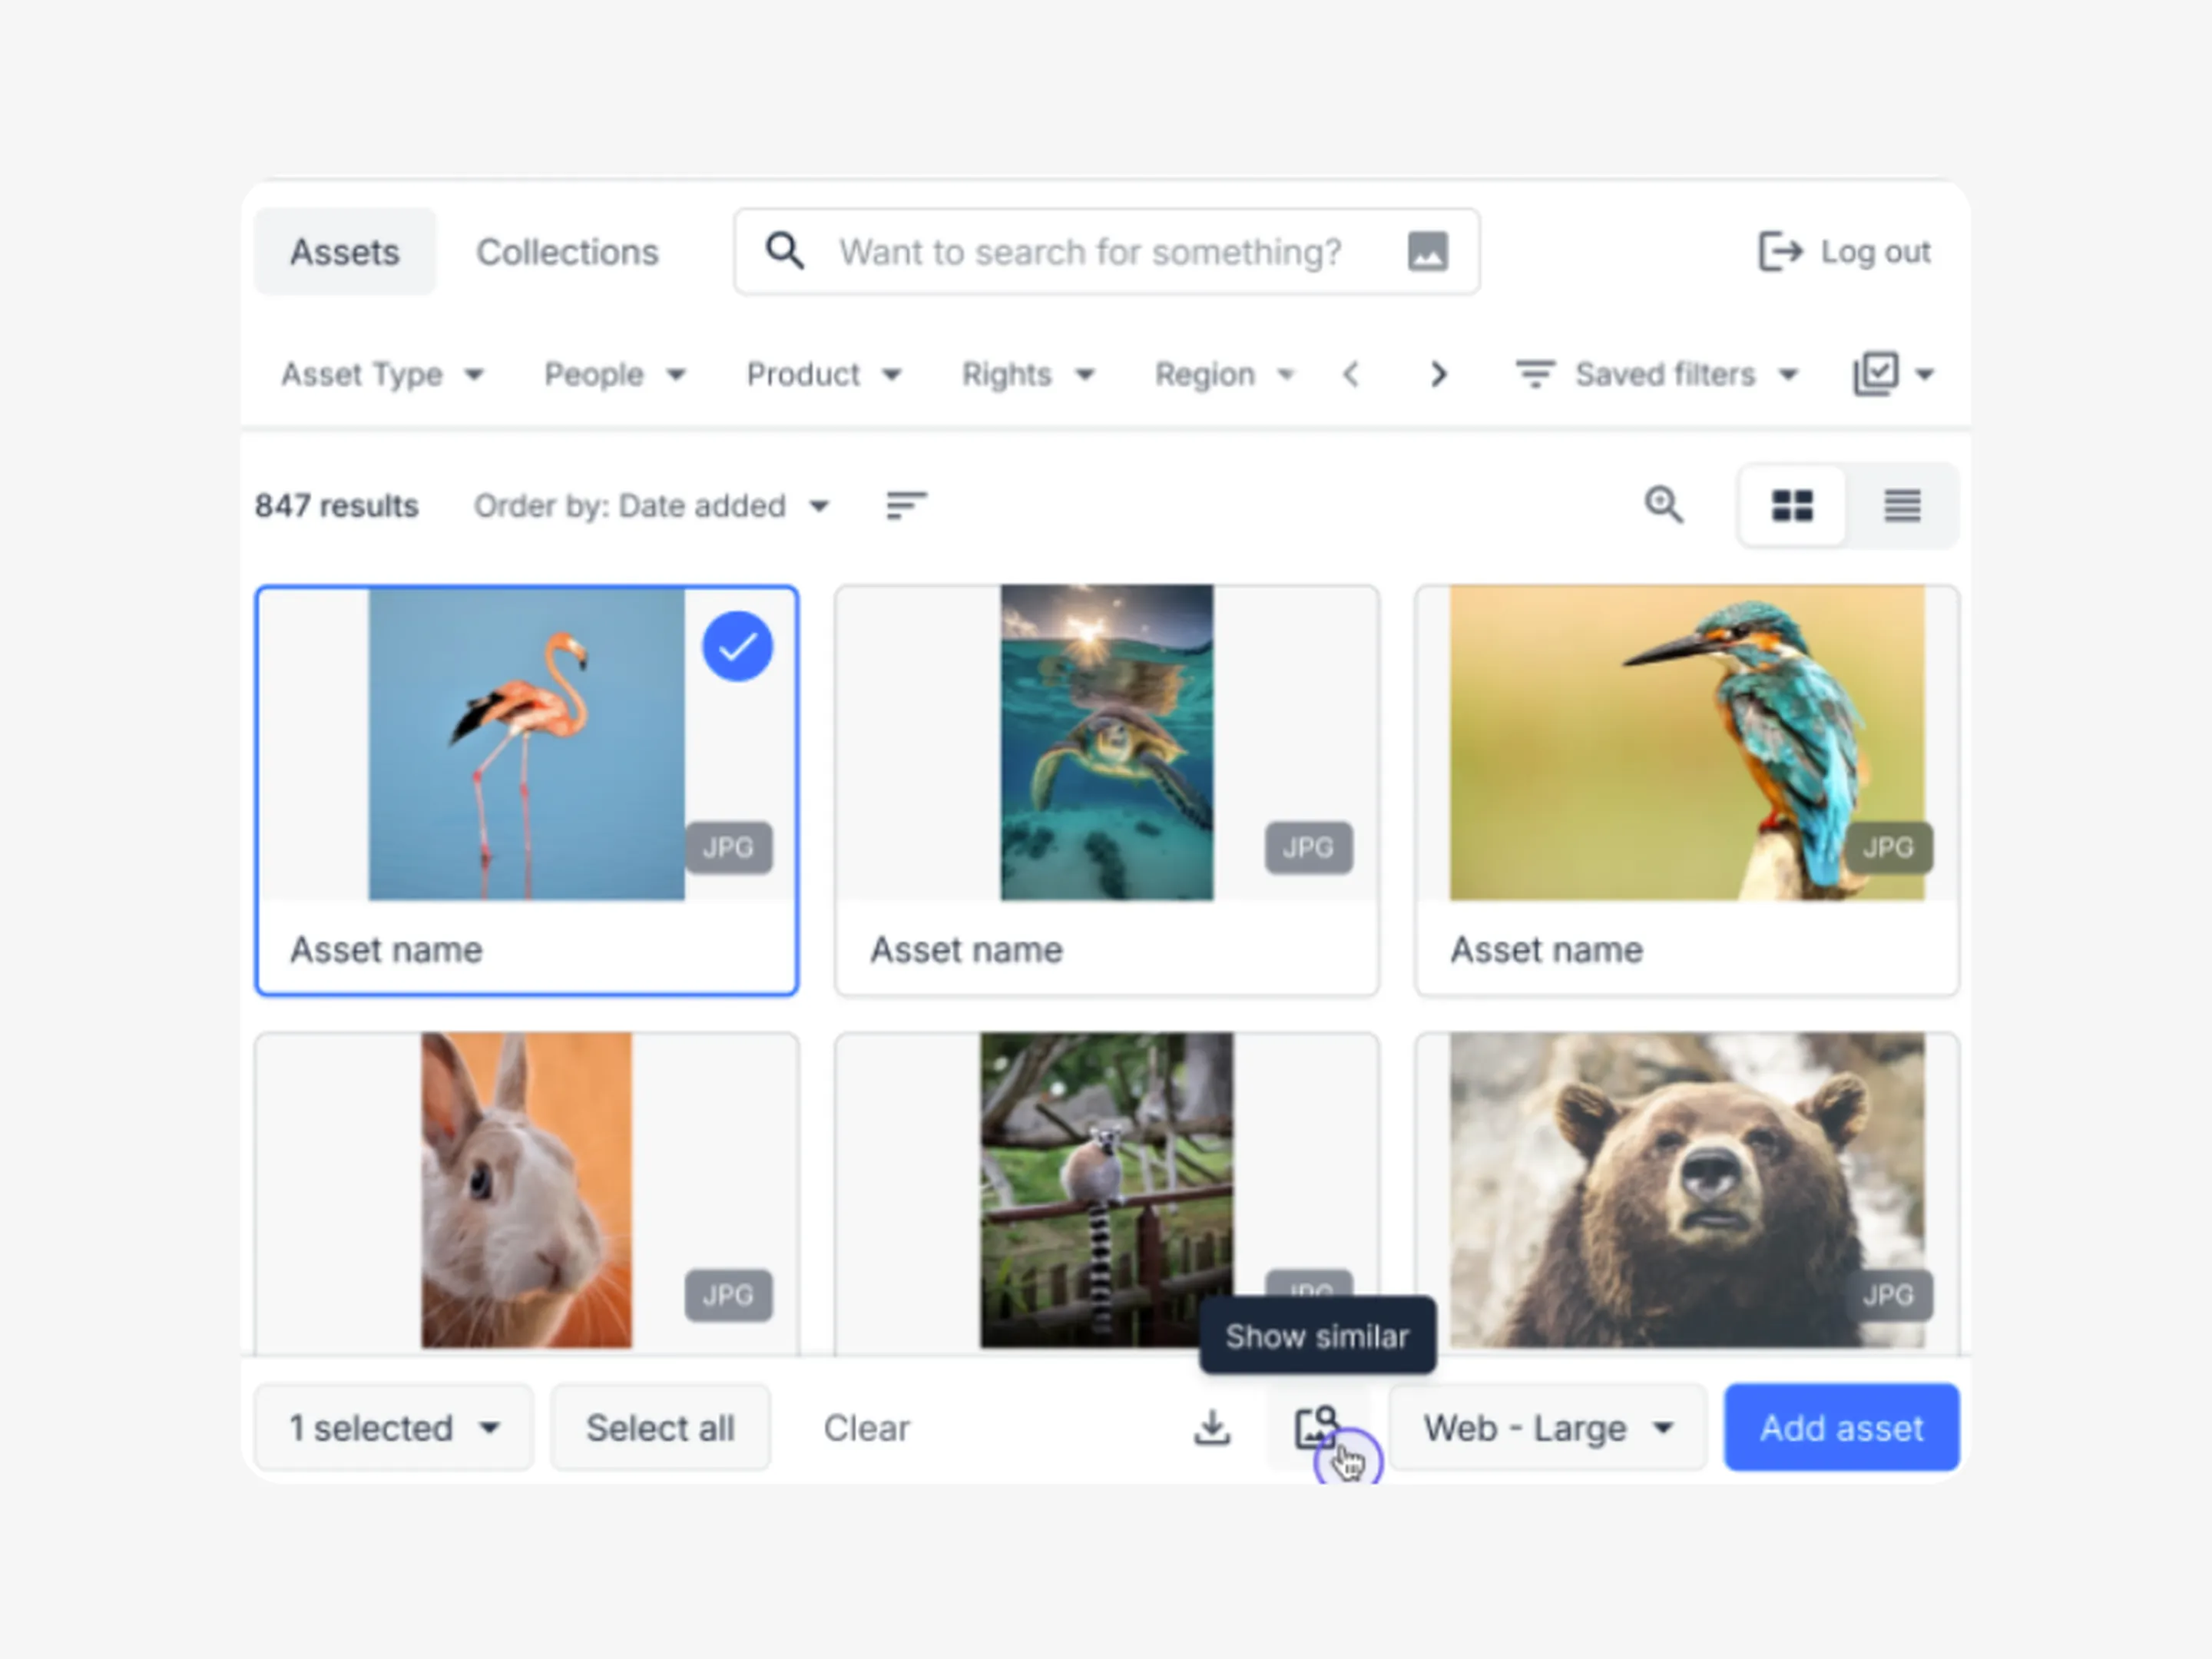2212x1659 pixels.
Task: Open the sea turtle image thumbnail
Action: [x=1107, y=743]
